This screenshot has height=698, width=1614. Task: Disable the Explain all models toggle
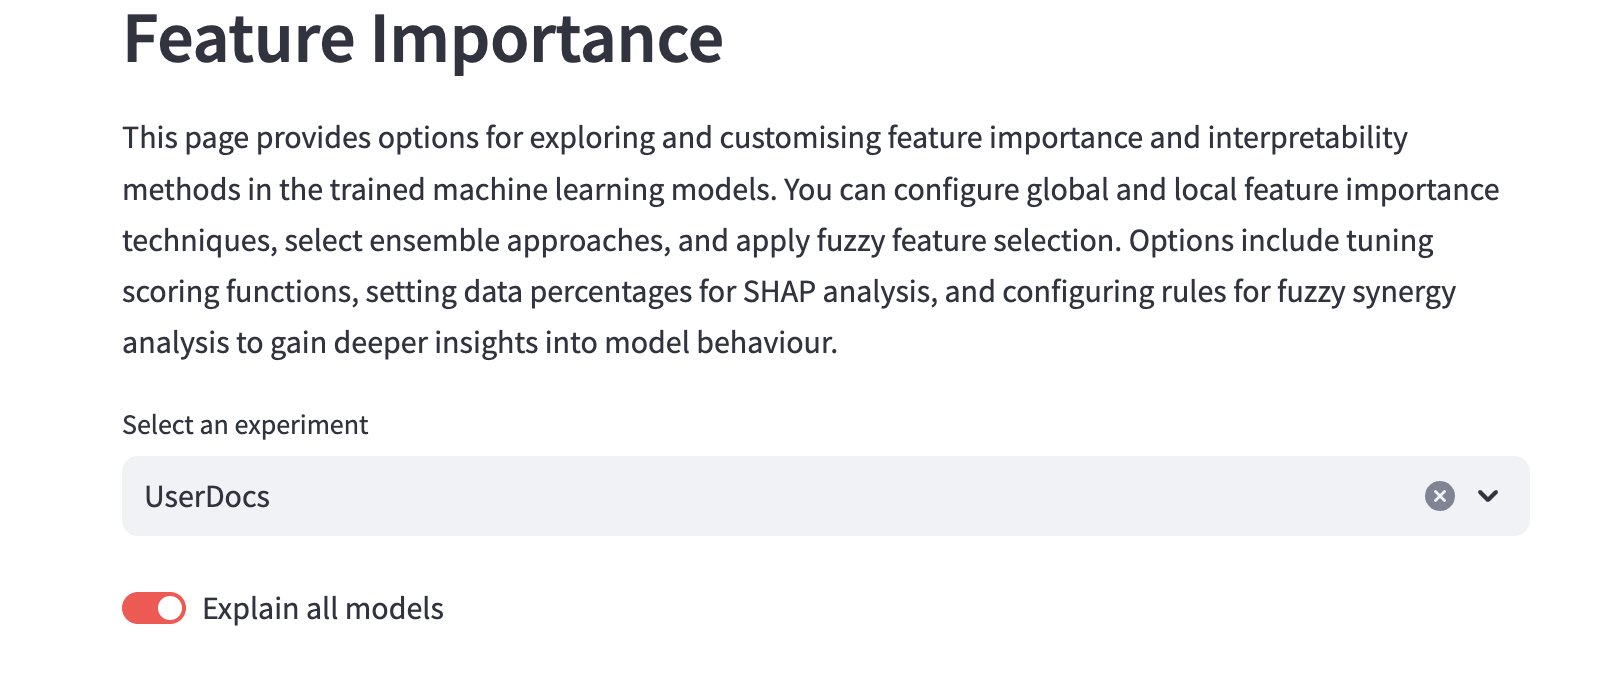(x=154, y=608)
